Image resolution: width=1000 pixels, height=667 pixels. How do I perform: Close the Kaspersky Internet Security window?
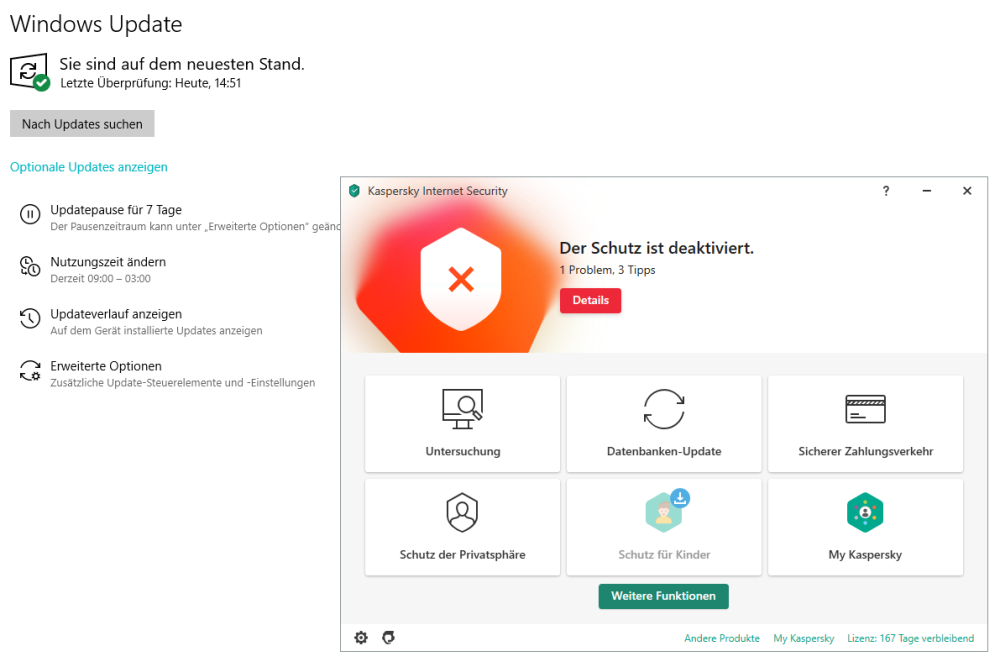coord(967,191)
